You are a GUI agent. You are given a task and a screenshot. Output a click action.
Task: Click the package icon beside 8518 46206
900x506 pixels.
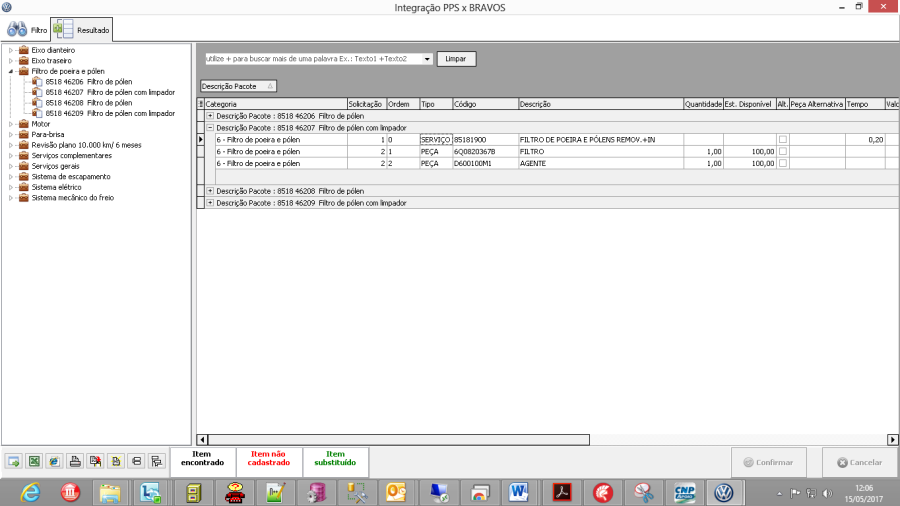click(37, 81)
